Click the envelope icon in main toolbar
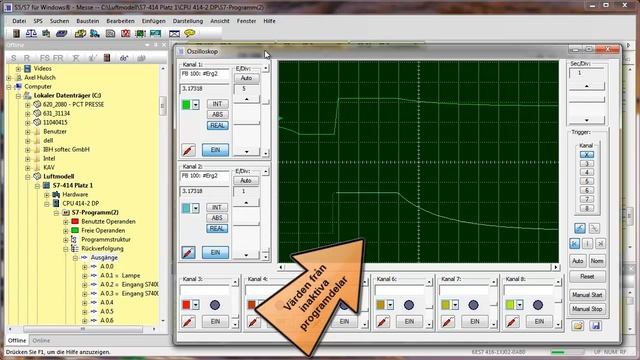Screen dimensions: 640x360 point(174,33)
